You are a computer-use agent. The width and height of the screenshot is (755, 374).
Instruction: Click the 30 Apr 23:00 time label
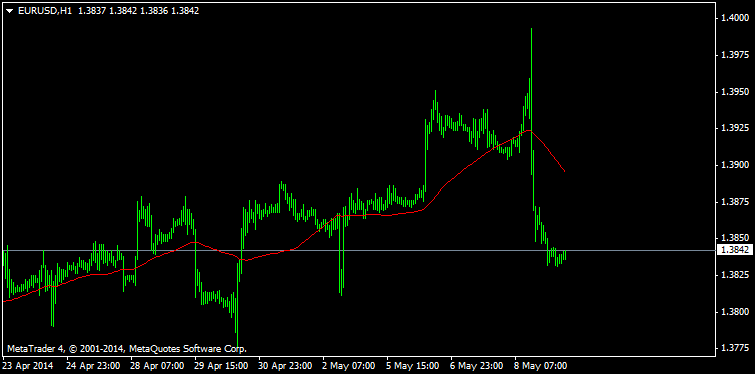tap(285, 366)
